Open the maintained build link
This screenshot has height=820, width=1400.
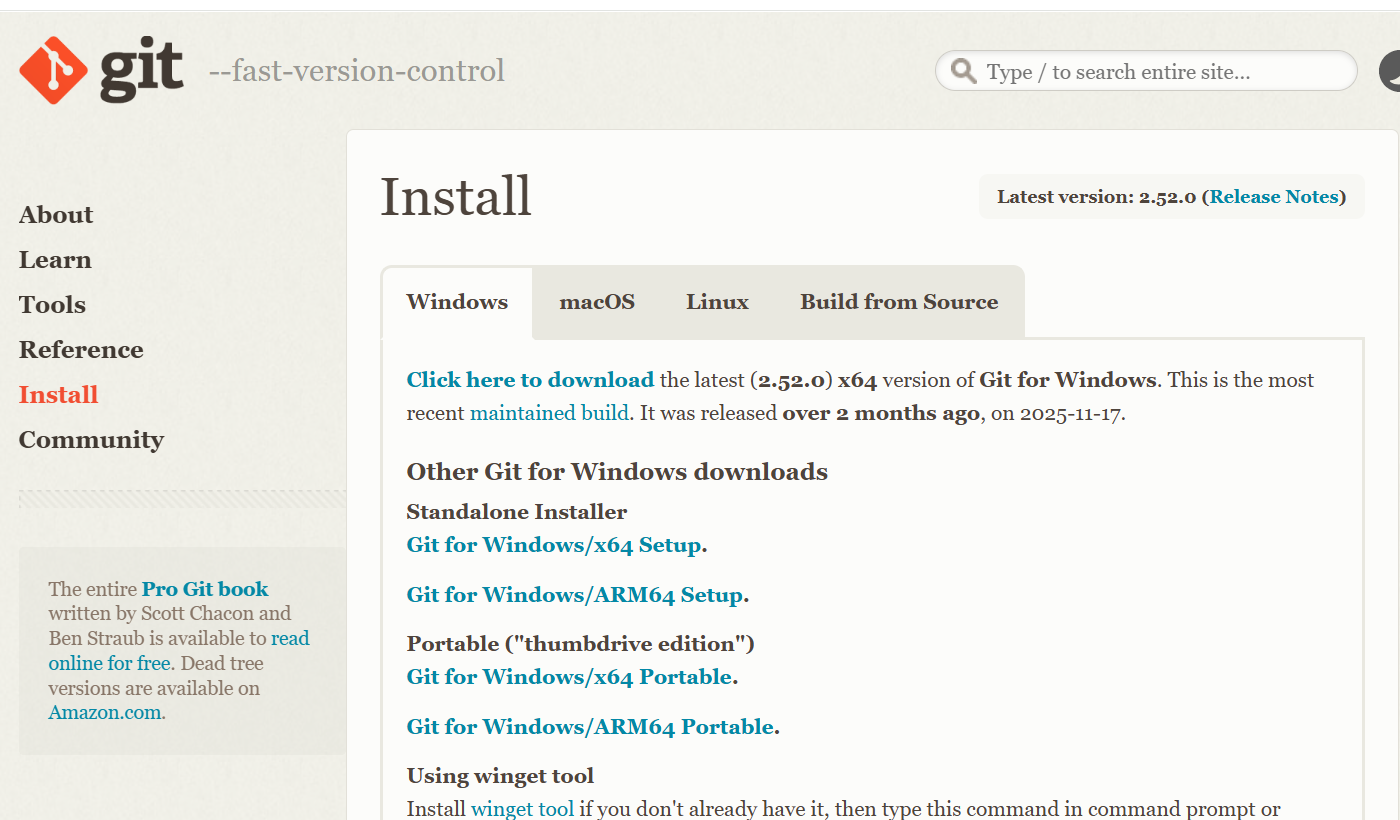(549, 413)
